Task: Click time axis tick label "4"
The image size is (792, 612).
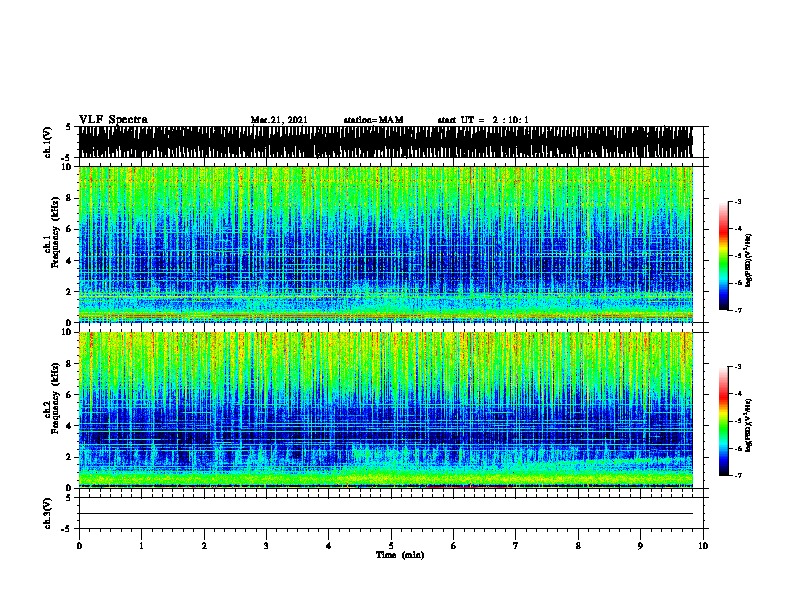Action: [328, 546]
